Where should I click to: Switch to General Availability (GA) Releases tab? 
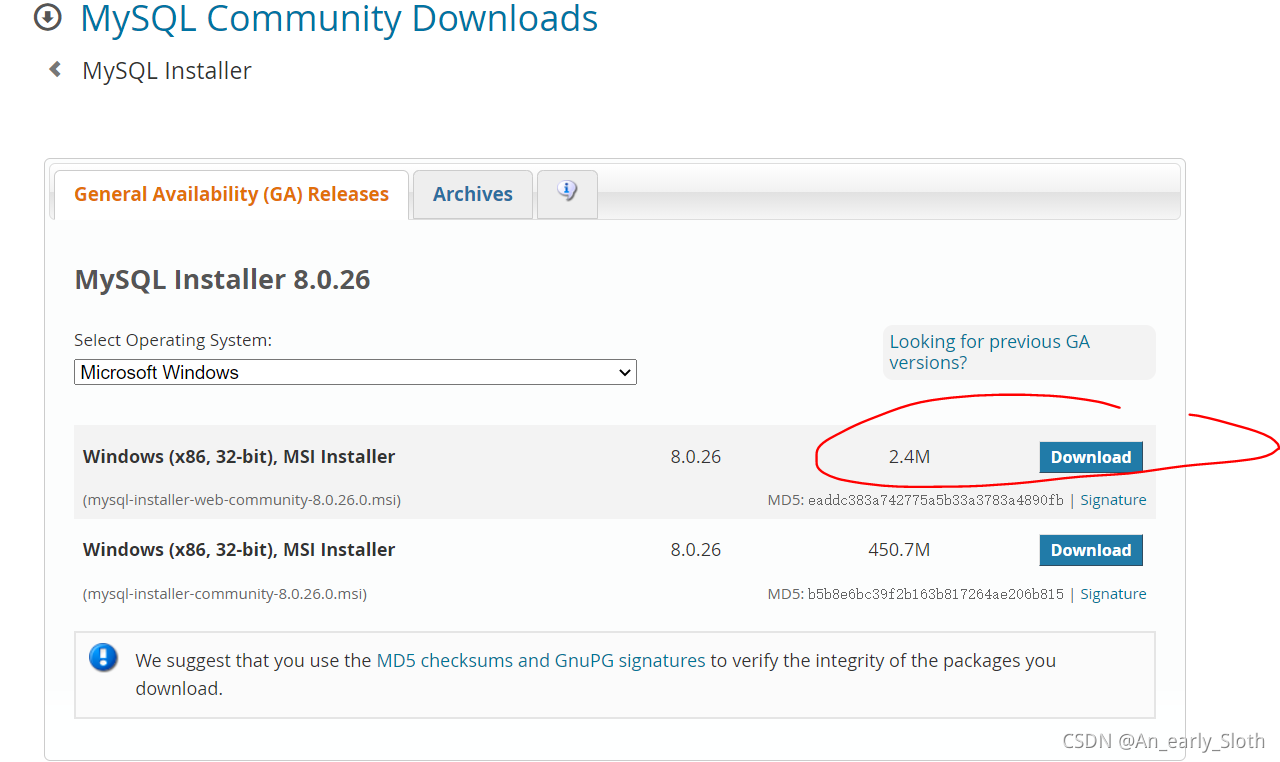231,194
